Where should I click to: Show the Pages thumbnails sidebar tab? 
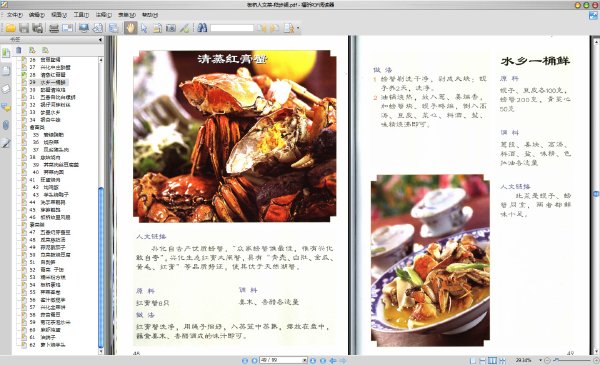[6, 71]
